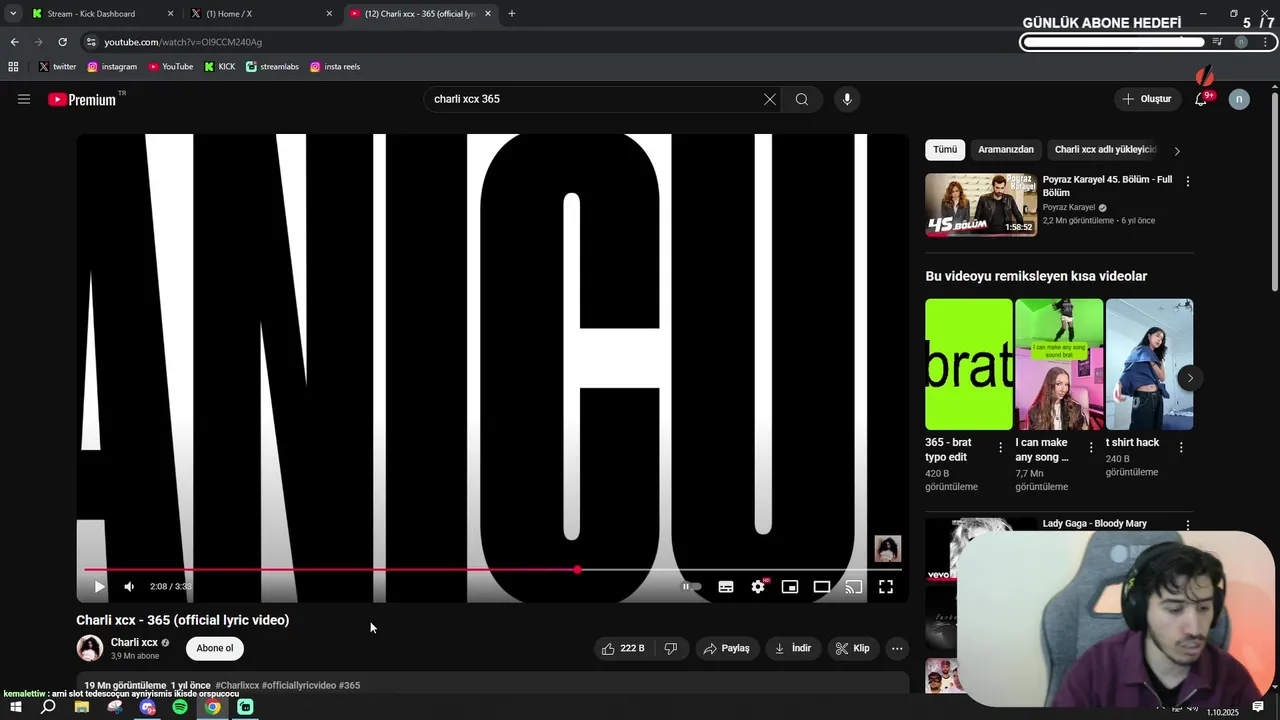Open Poyraz Karayel 45. Bölüm thumbnail
The height and width of the screenshot is (720, 1280).
pyautogui.click(x=981, y=205)
